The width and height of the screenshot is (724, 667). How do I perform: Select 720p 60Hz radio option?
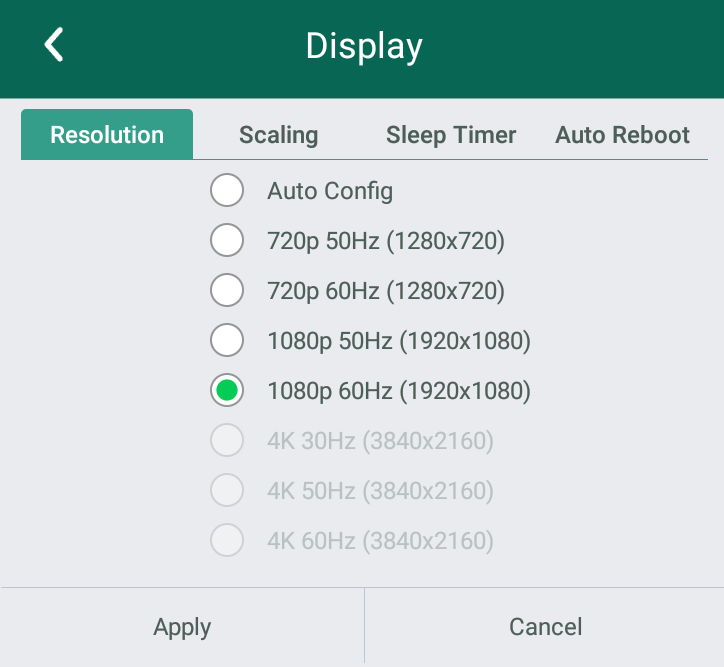point(227,290)
